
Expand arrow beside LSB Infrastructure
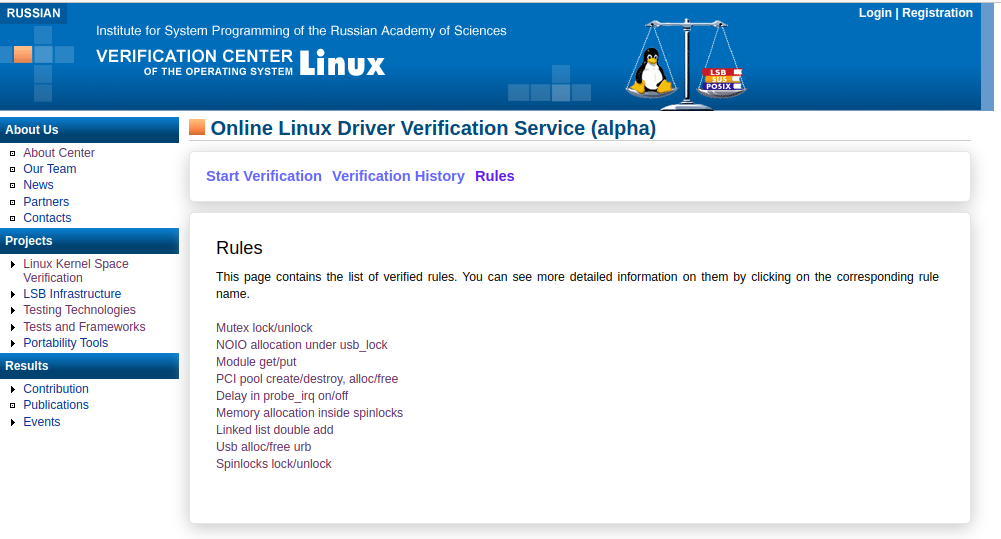coord(13,294)
